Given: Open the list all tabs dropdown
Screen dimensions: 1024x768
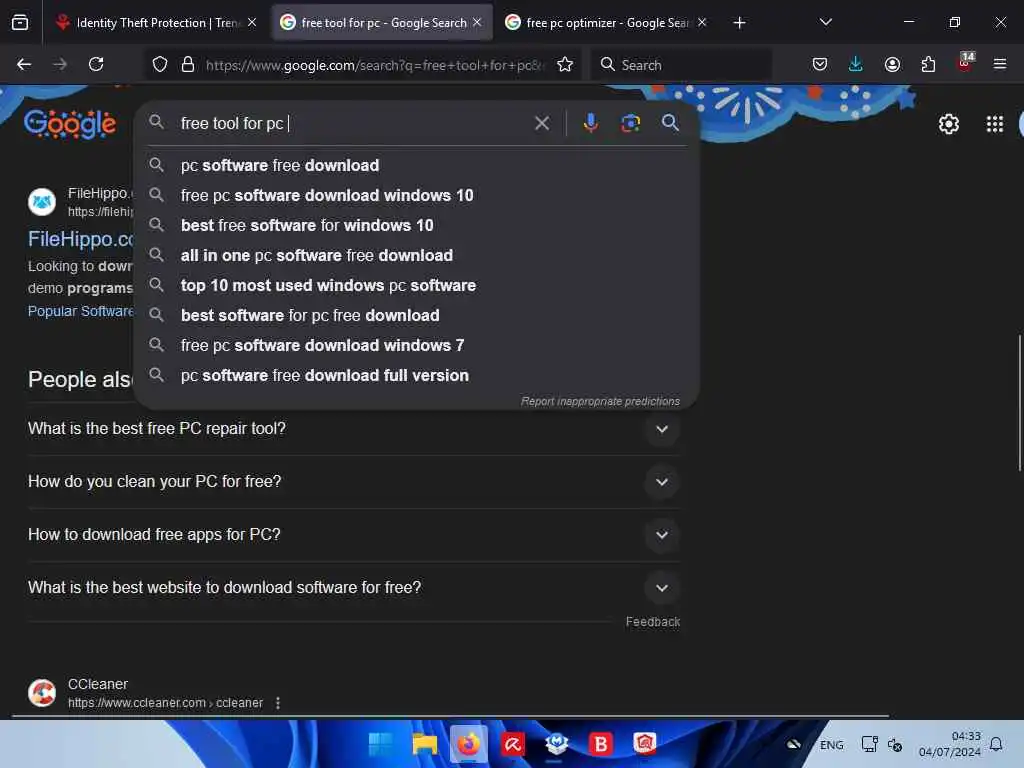Looking at the screenshot, I should (x=825, y=22).
